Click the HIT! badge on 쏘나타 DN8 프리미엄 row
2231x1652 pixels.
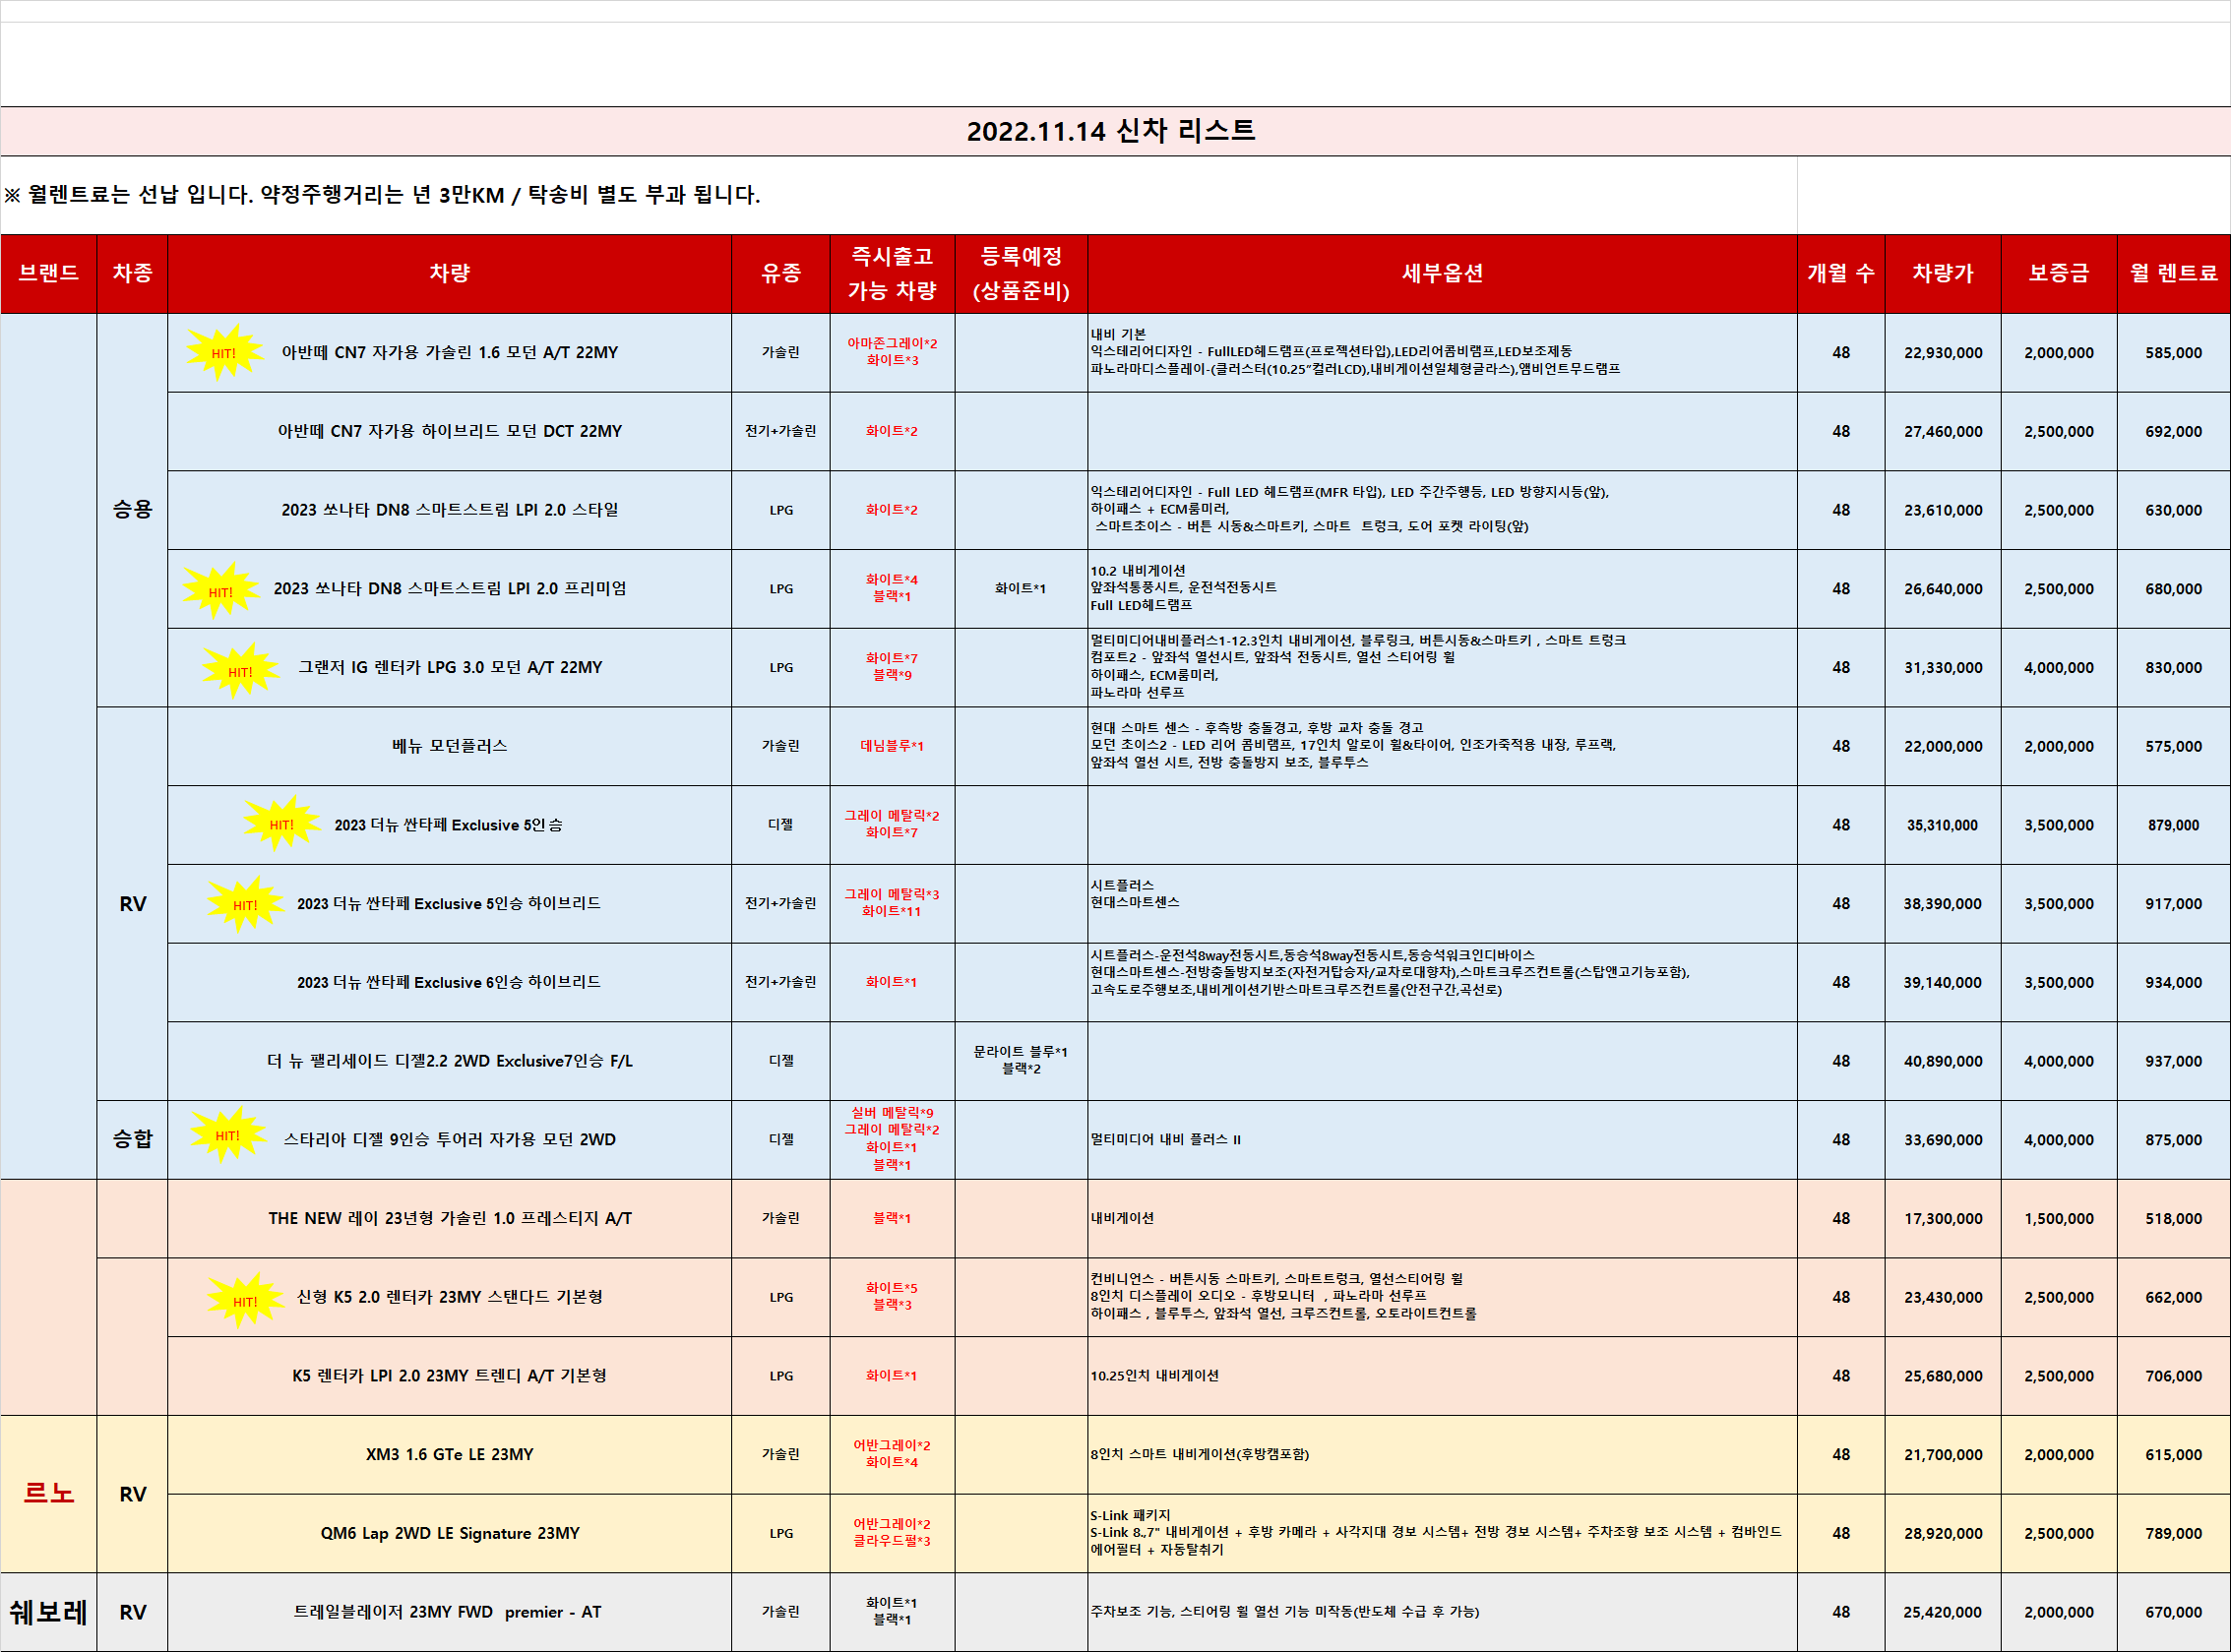coord(221,590)
